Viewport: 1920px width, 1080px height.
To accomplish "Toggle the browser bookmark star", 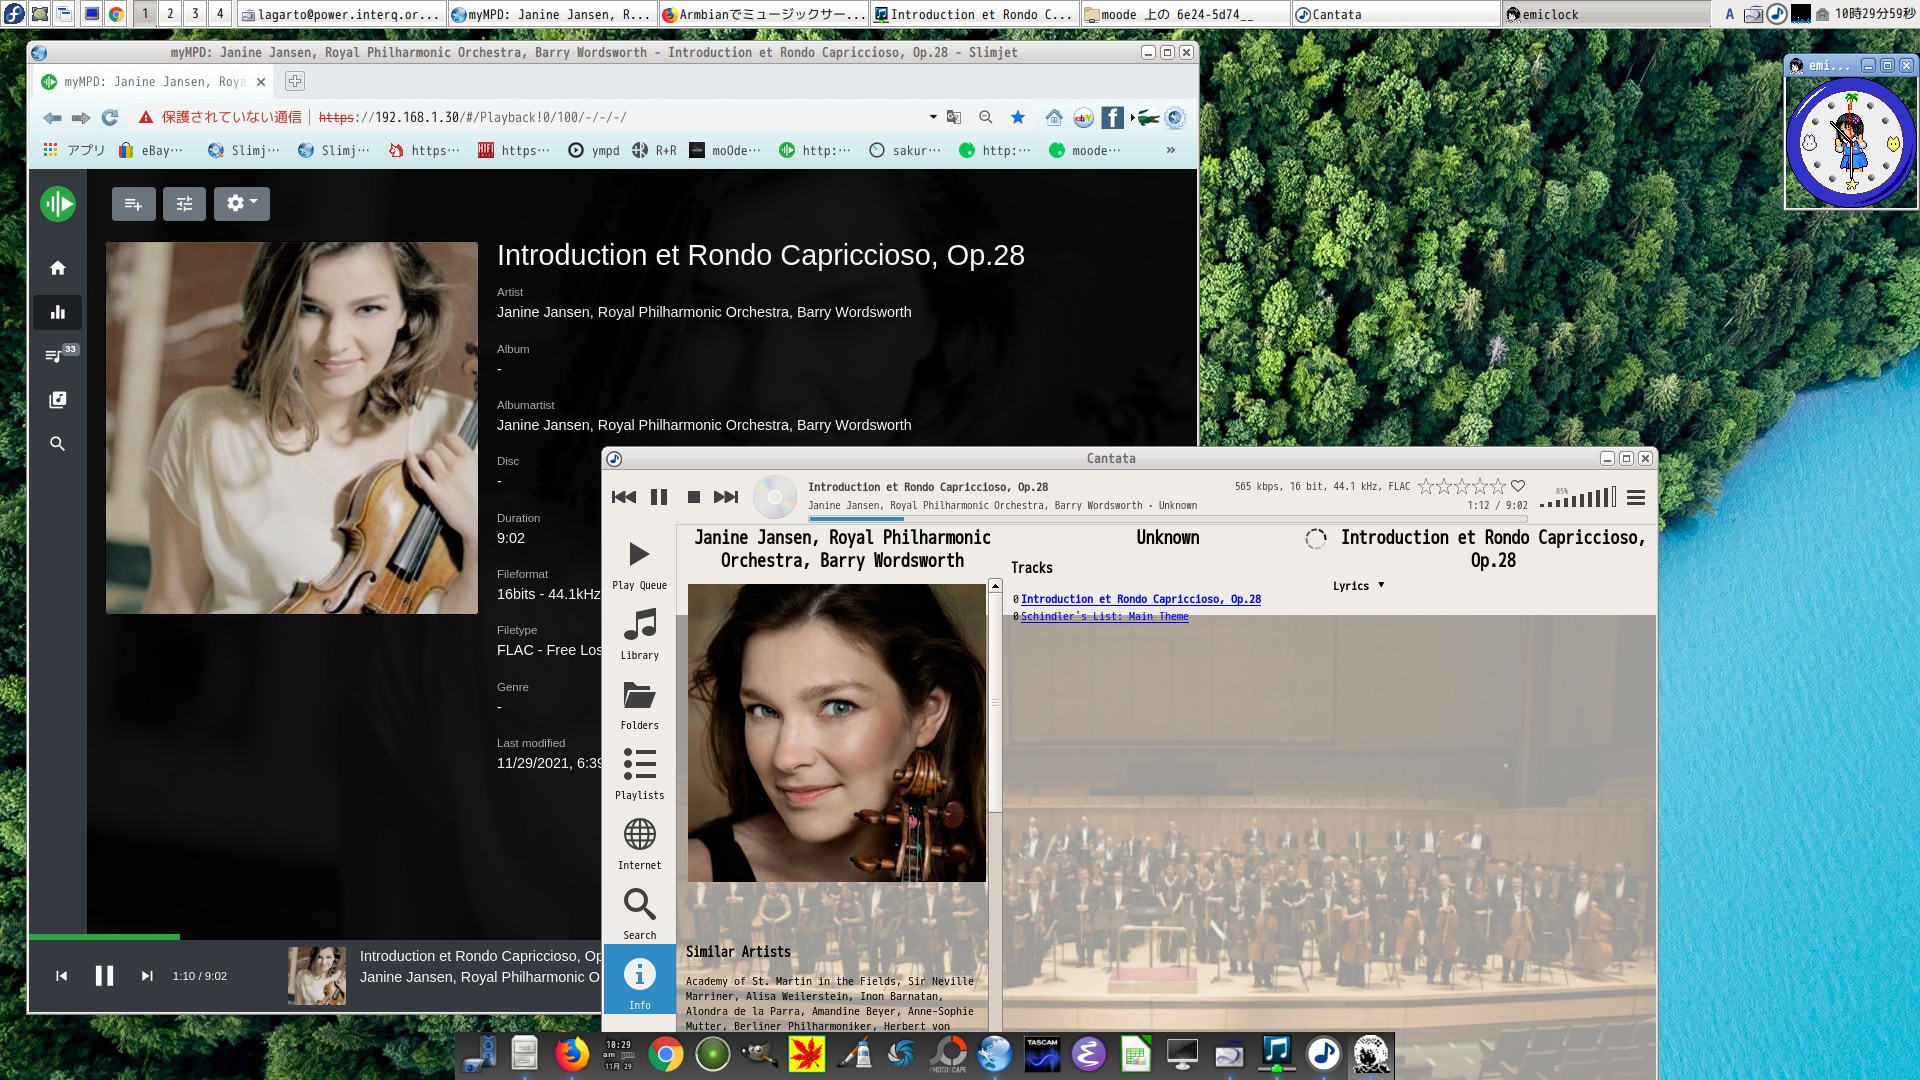I will click(1018, 117).
